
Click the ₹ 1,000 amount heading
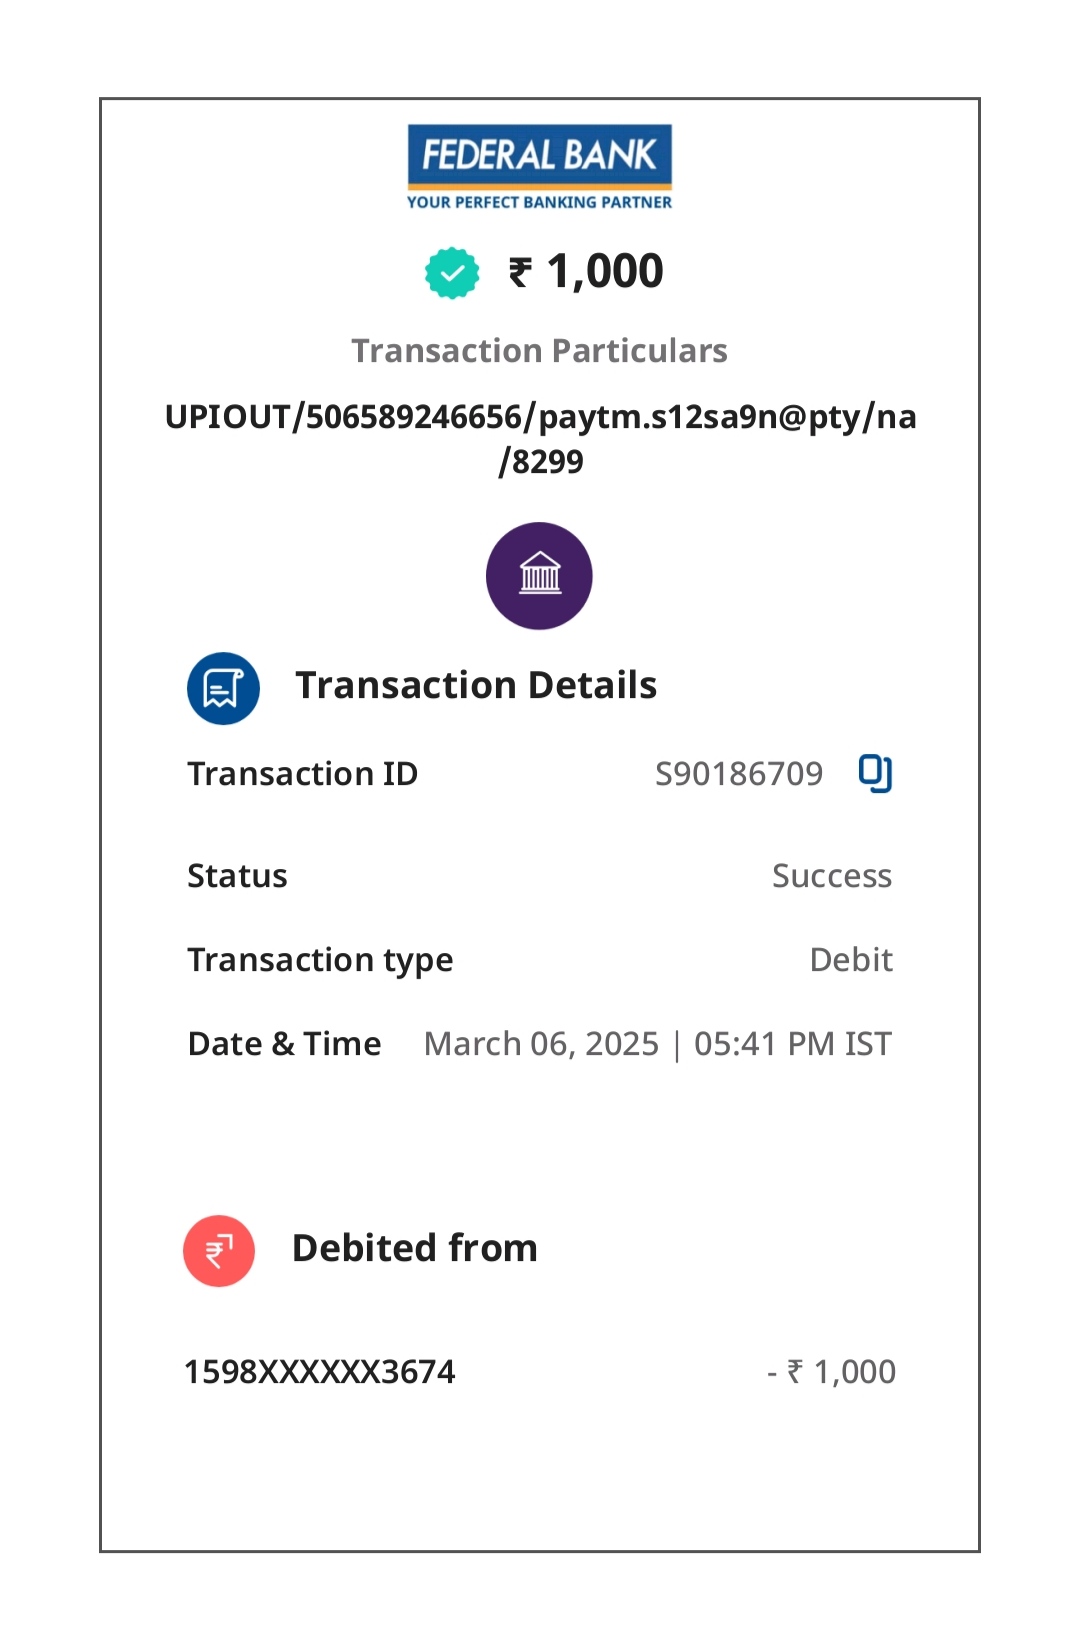point(586,271)
